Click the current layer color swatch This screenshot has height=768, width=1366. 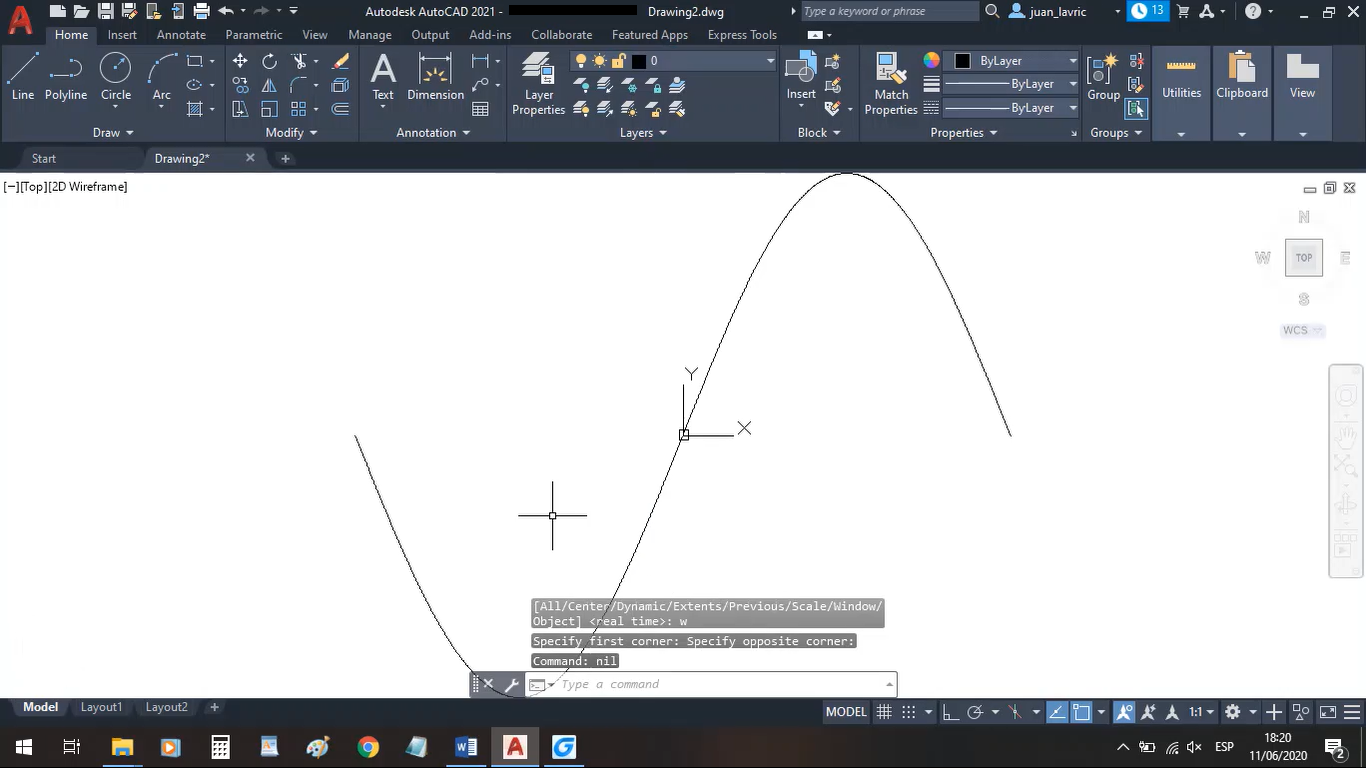[640, 61]
